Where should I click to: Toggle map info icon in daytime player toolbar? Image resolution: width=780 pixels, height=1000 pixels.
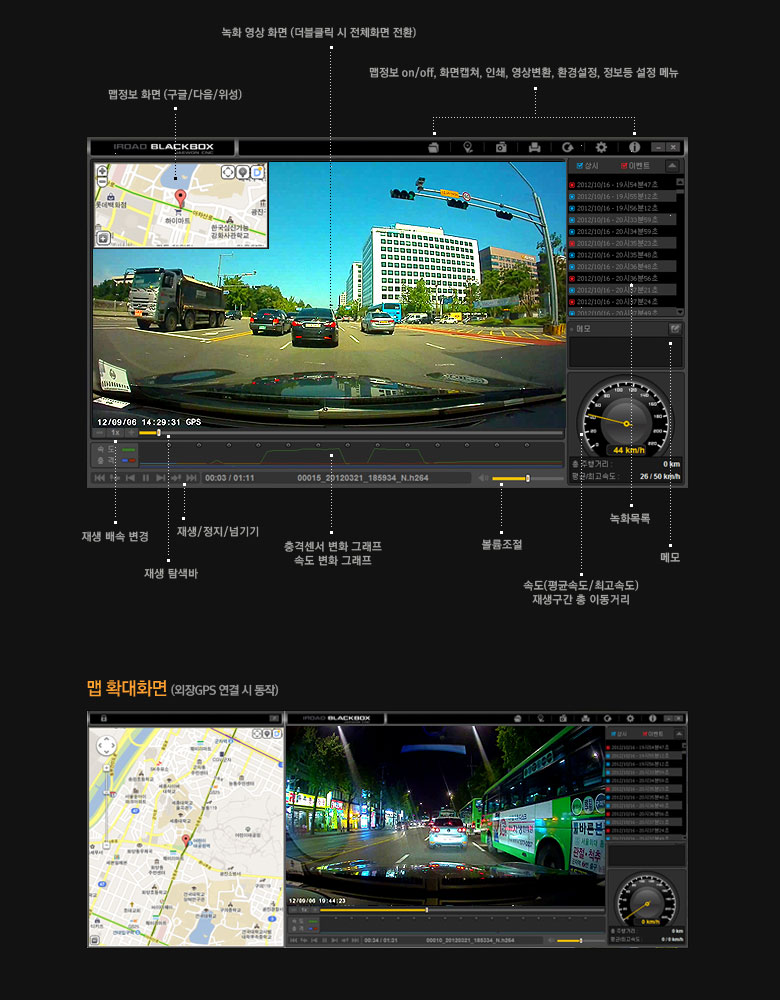[467, 147]
